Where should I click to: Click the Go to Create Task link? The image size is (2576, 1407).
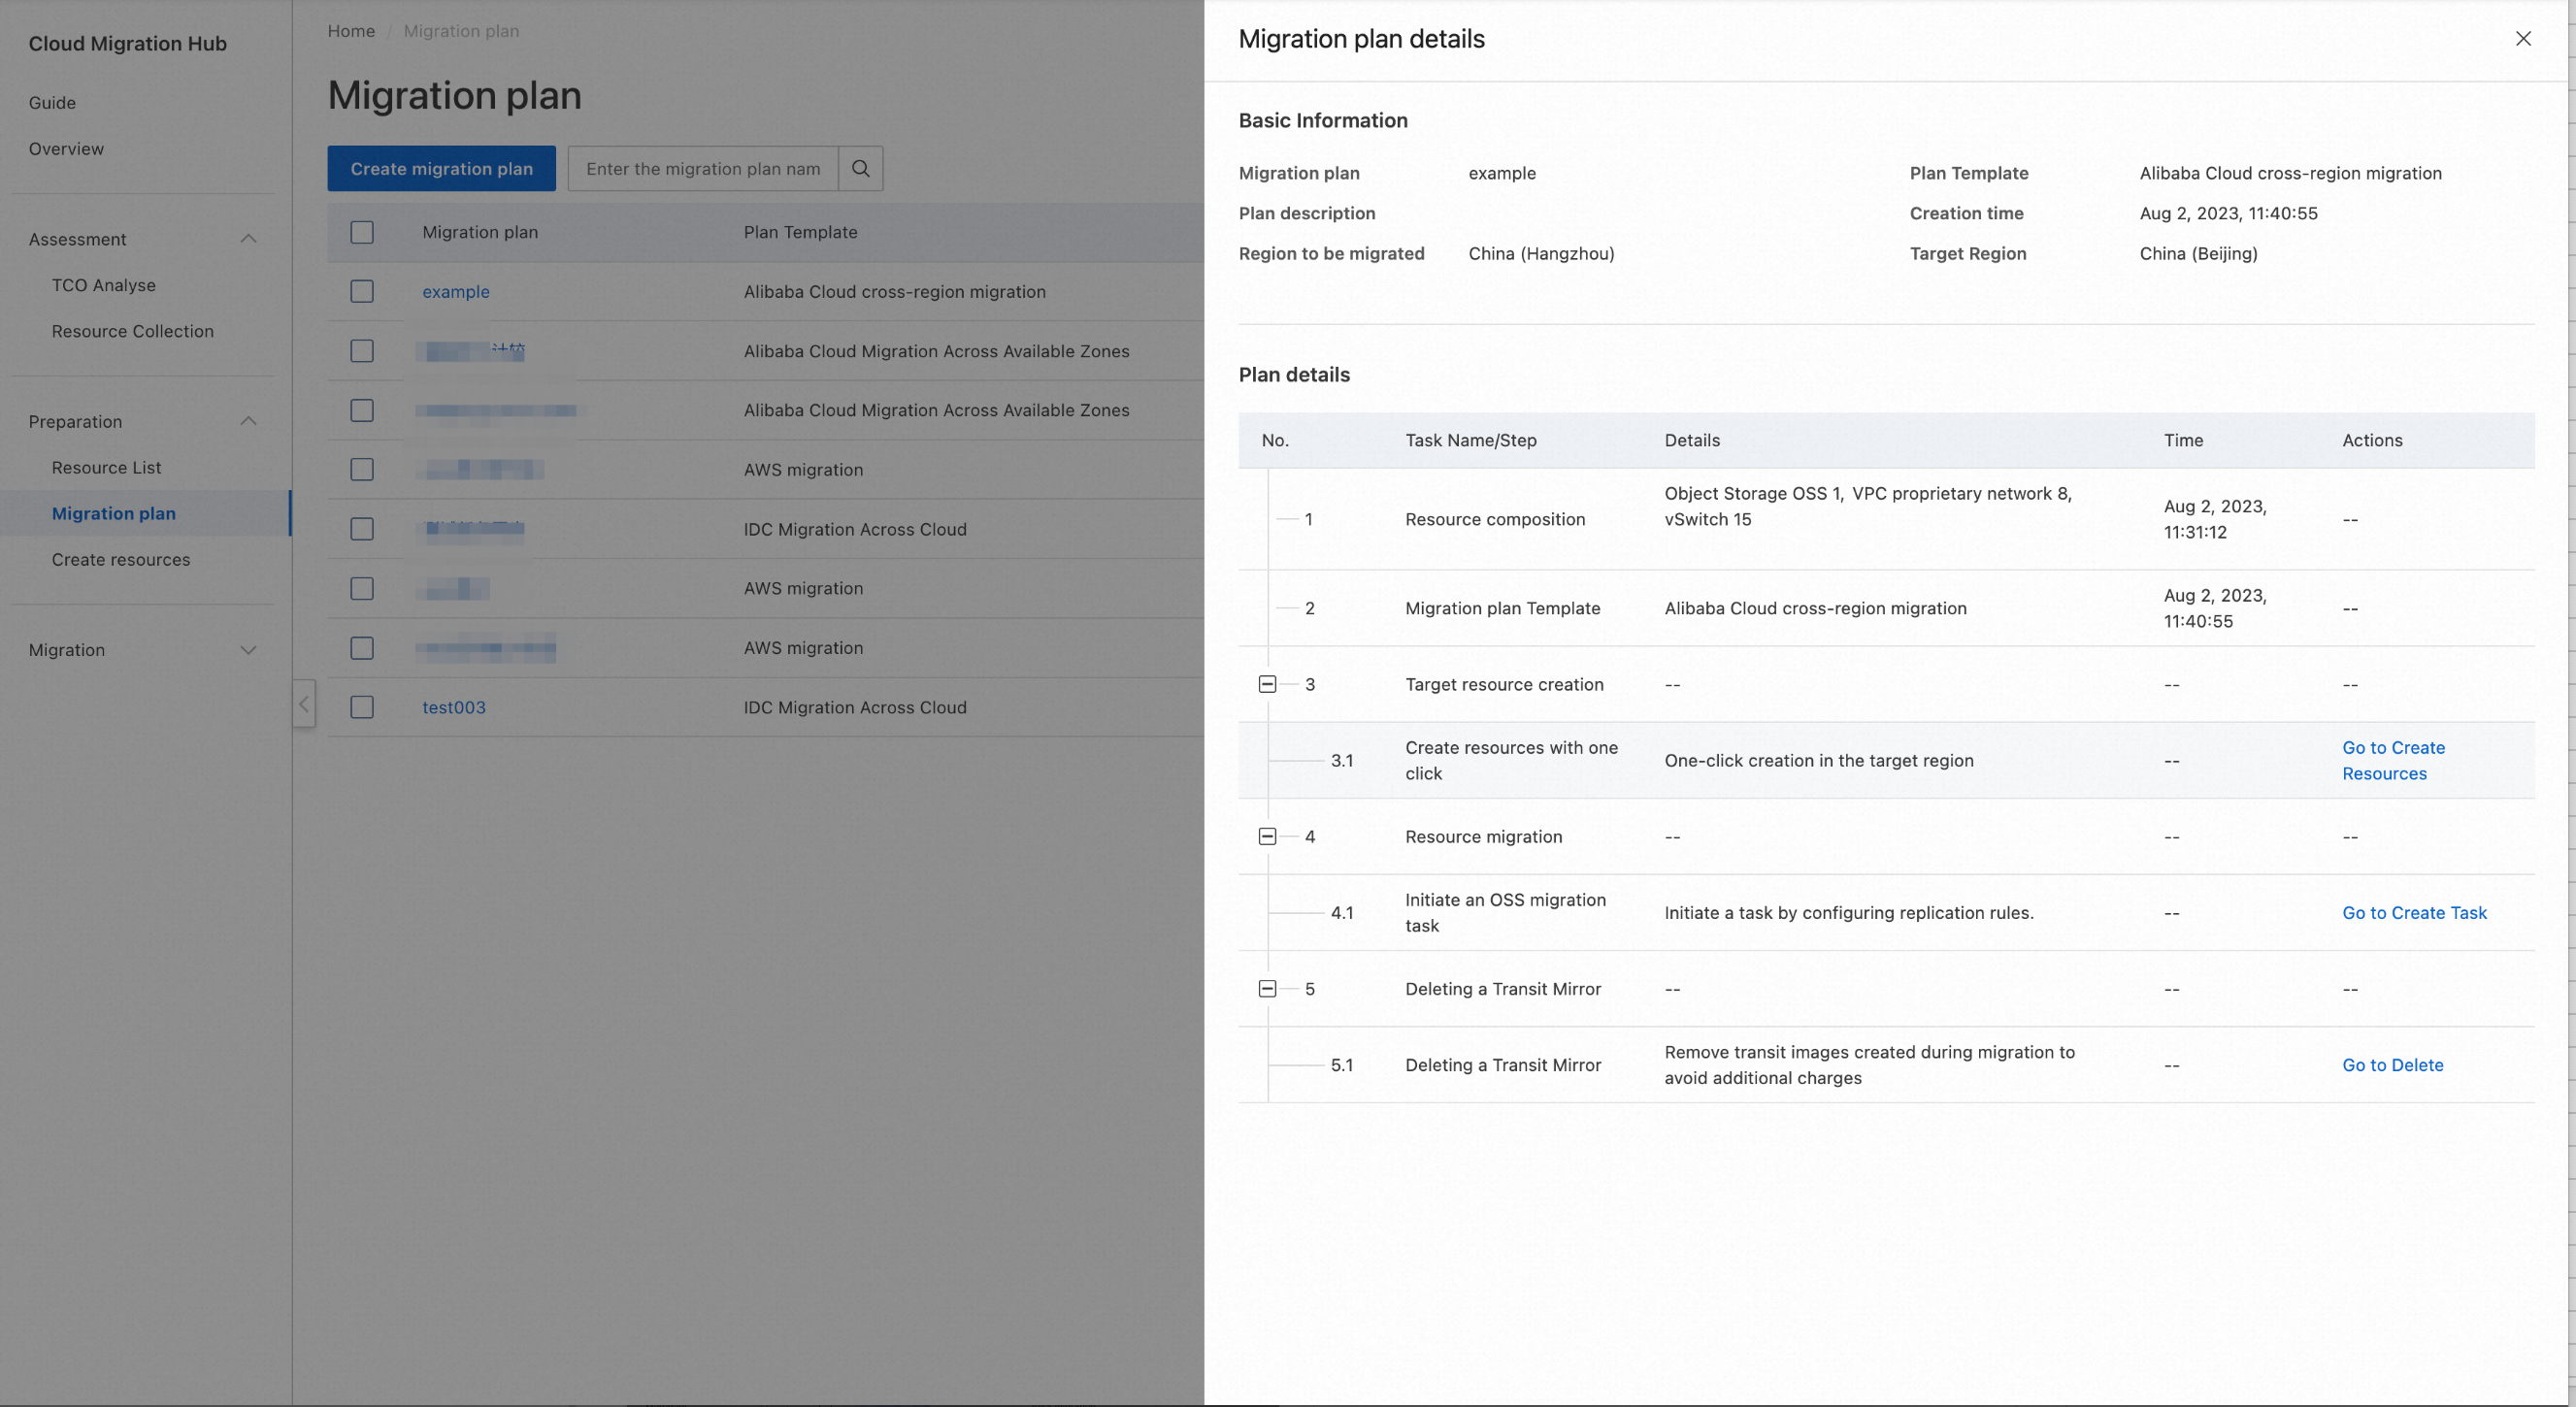tap(2413, 912)
